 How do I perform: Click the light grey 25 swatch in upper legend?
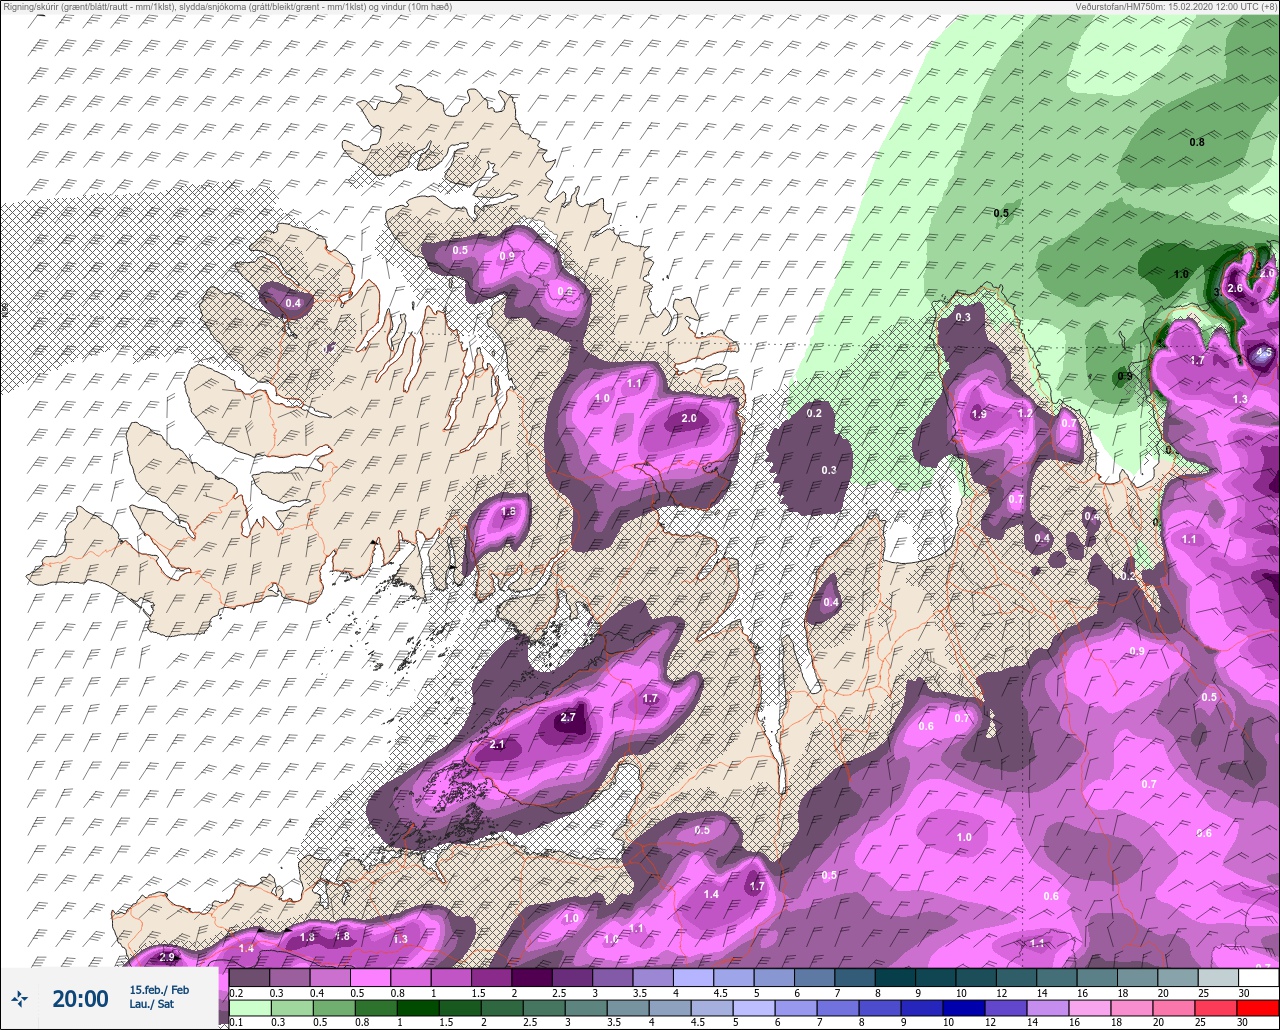pyautogui.click(x=1218, y=977)
